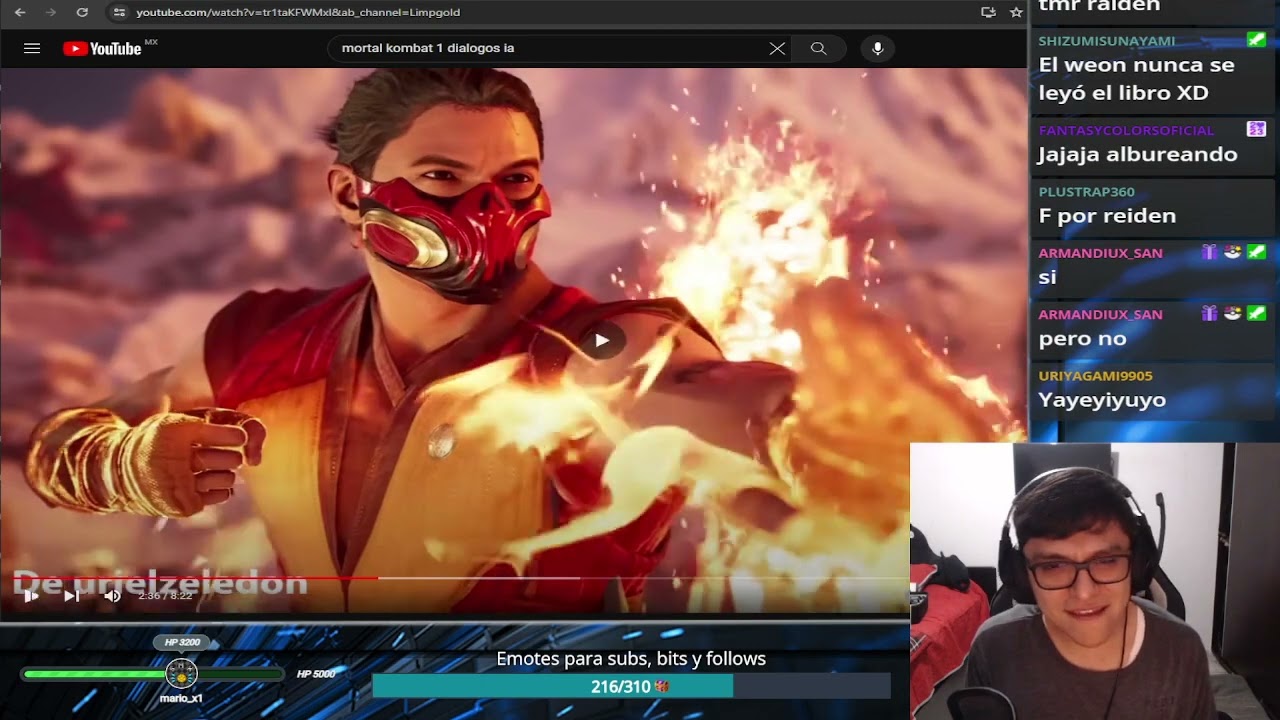Click the 'Emotes para subs, bits y follows' label
The width and height of the screenshot is (1280, 720).
[631, 659]
